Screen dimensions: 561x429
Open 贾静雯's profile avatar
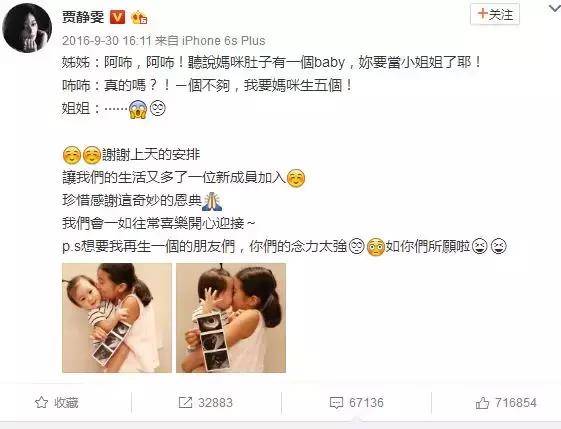(x=27, y=28)
